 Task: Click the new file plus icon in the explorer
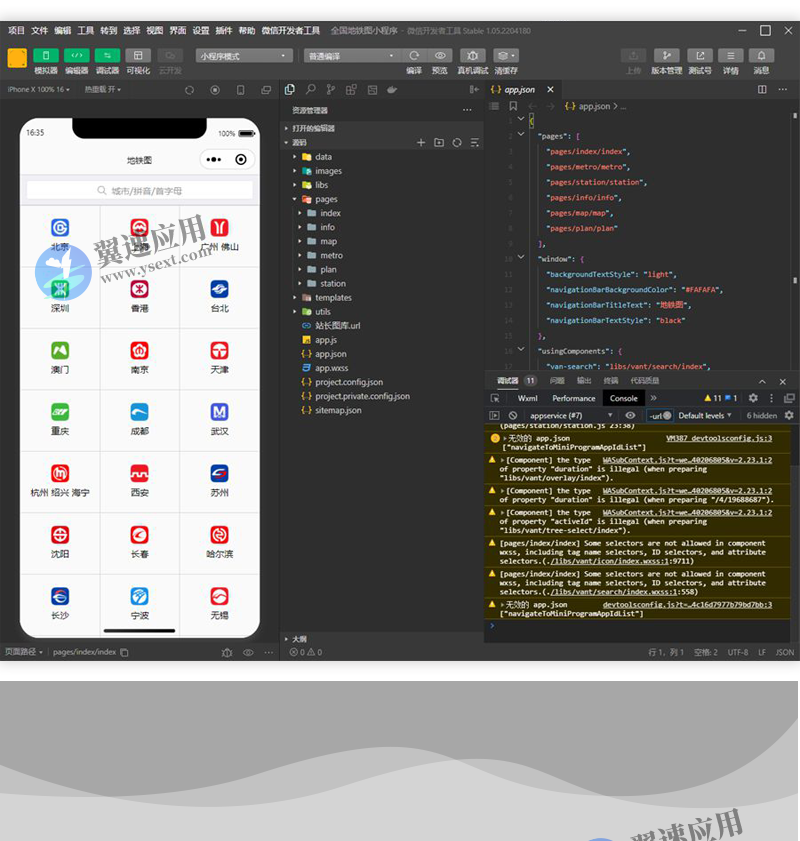coord(421,143)
